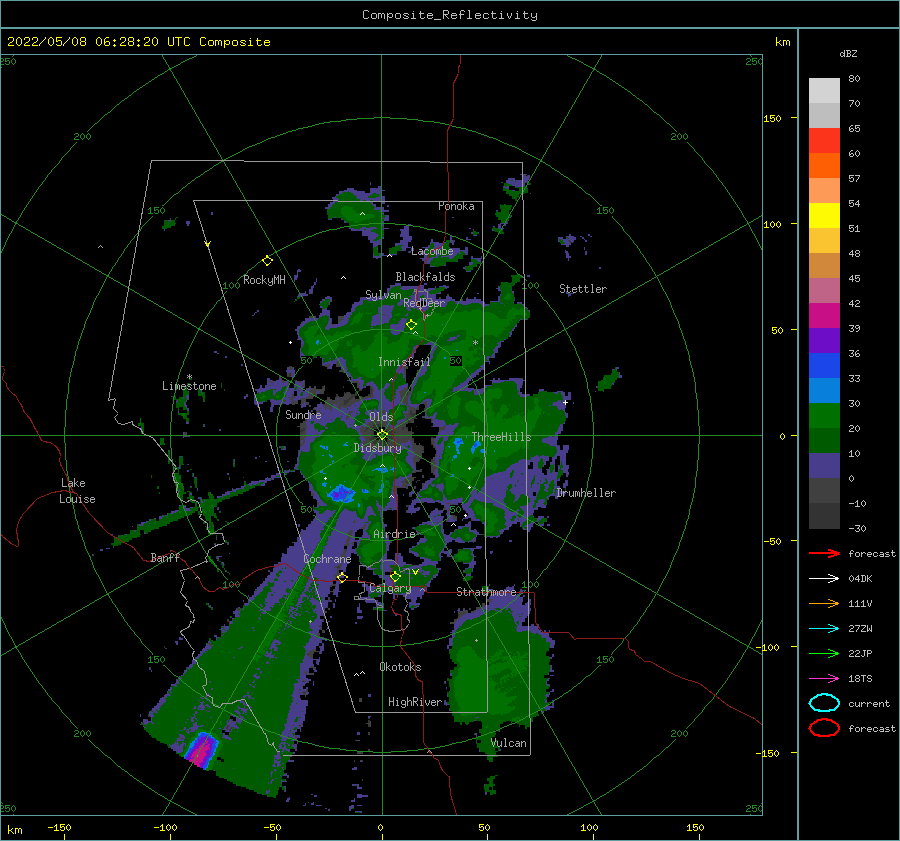Screen dimensions: 900x841
Task: Click the HighRiver label
Action: 414,702
